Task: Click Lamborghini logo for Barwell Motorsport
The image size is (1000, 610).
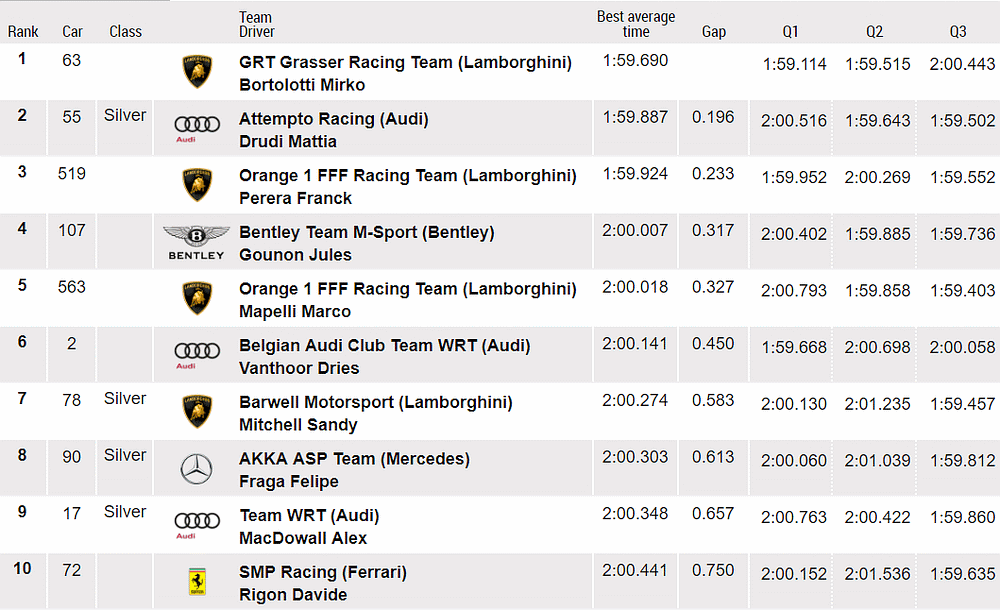Action: [x=197, y=412]
